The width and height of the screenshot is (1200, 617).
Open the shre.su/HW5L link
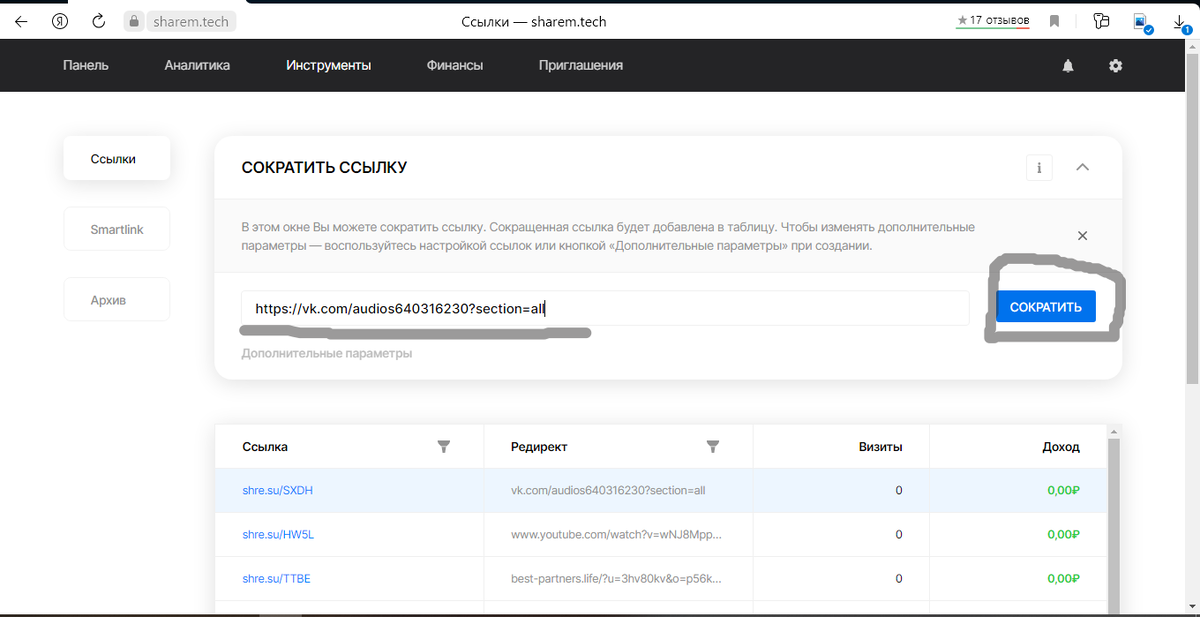pos(278,535)
